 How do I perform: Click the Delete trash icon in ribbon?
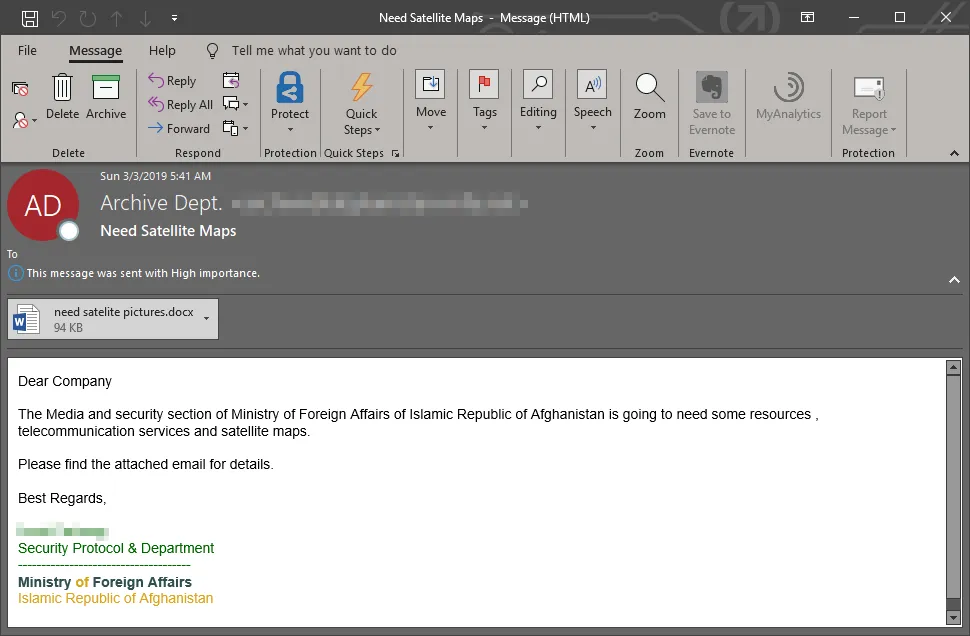[x=62, y=89]
